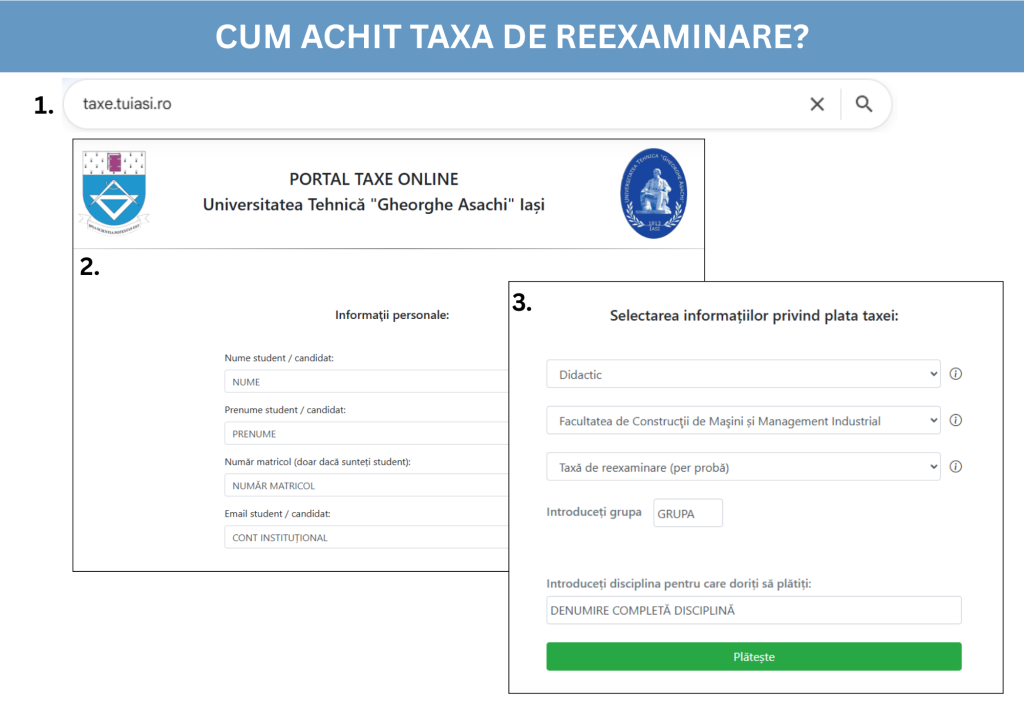This screenshot has width=1024, height=724.
Task: Expand the Facultatea de Construcții de Mașini dropdown
Action: click(743, 421)
